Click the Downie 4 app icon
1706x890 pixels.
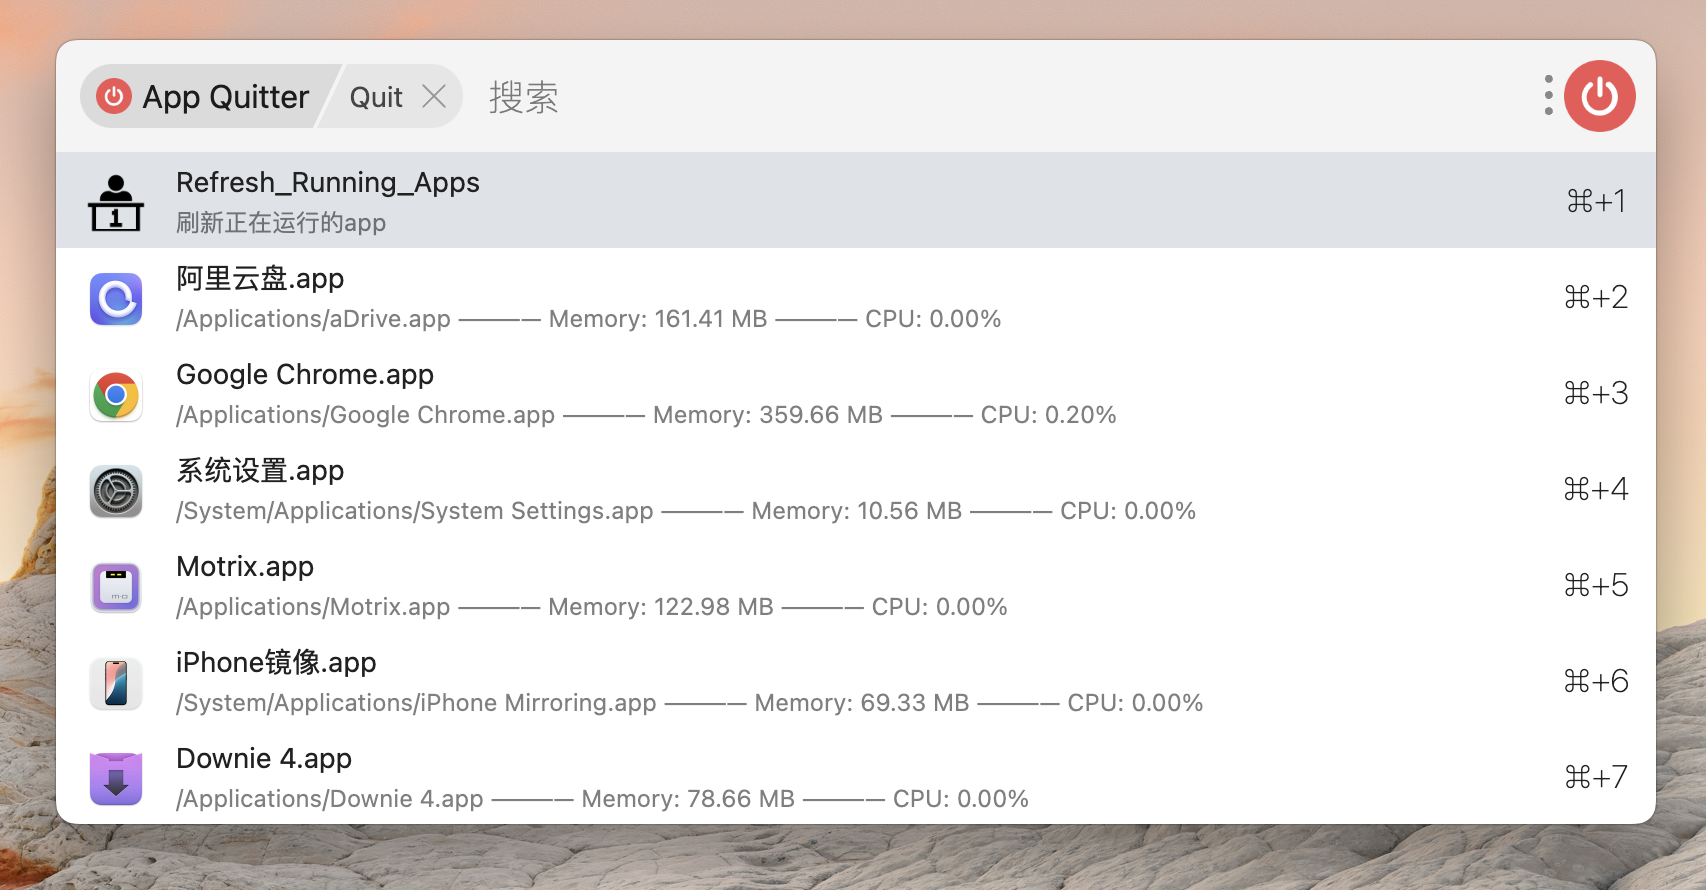116,779
